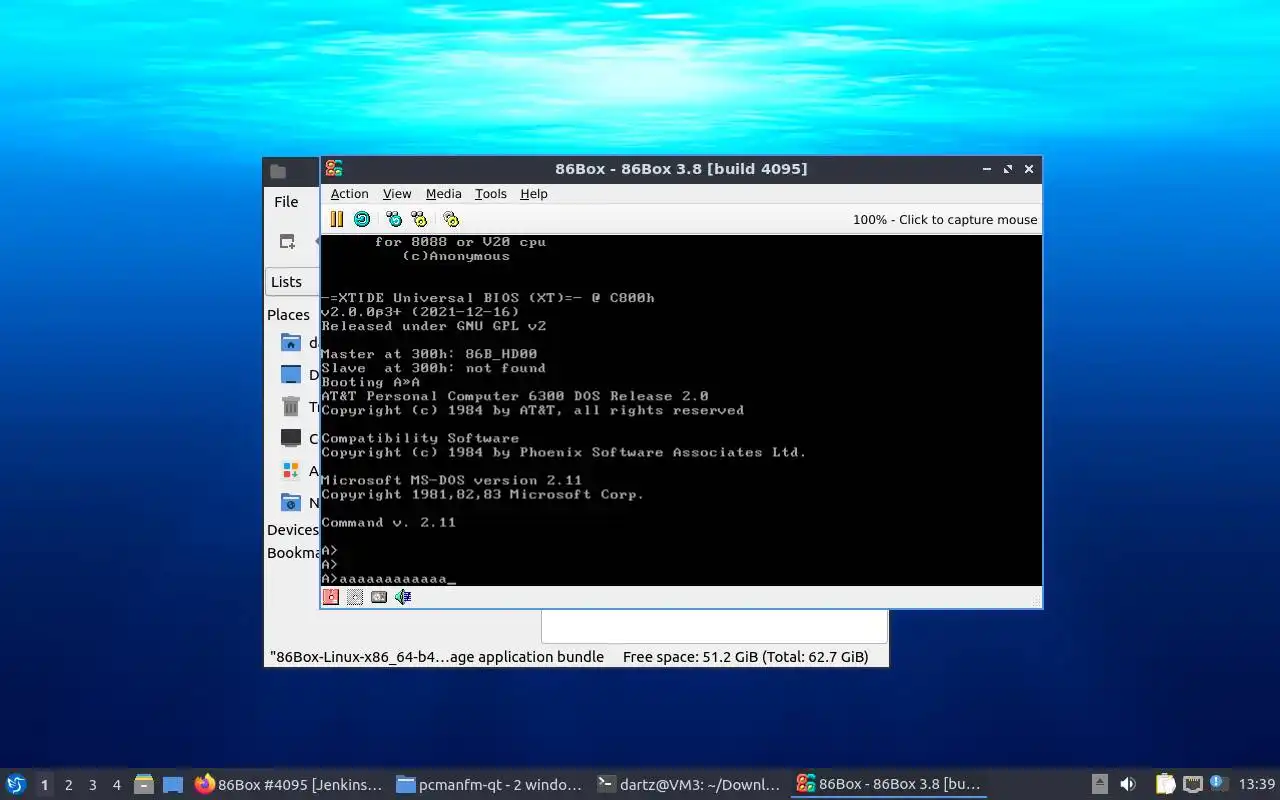Select the Applications icon under Places
The image size is (1280, 800).
(291, 470)
